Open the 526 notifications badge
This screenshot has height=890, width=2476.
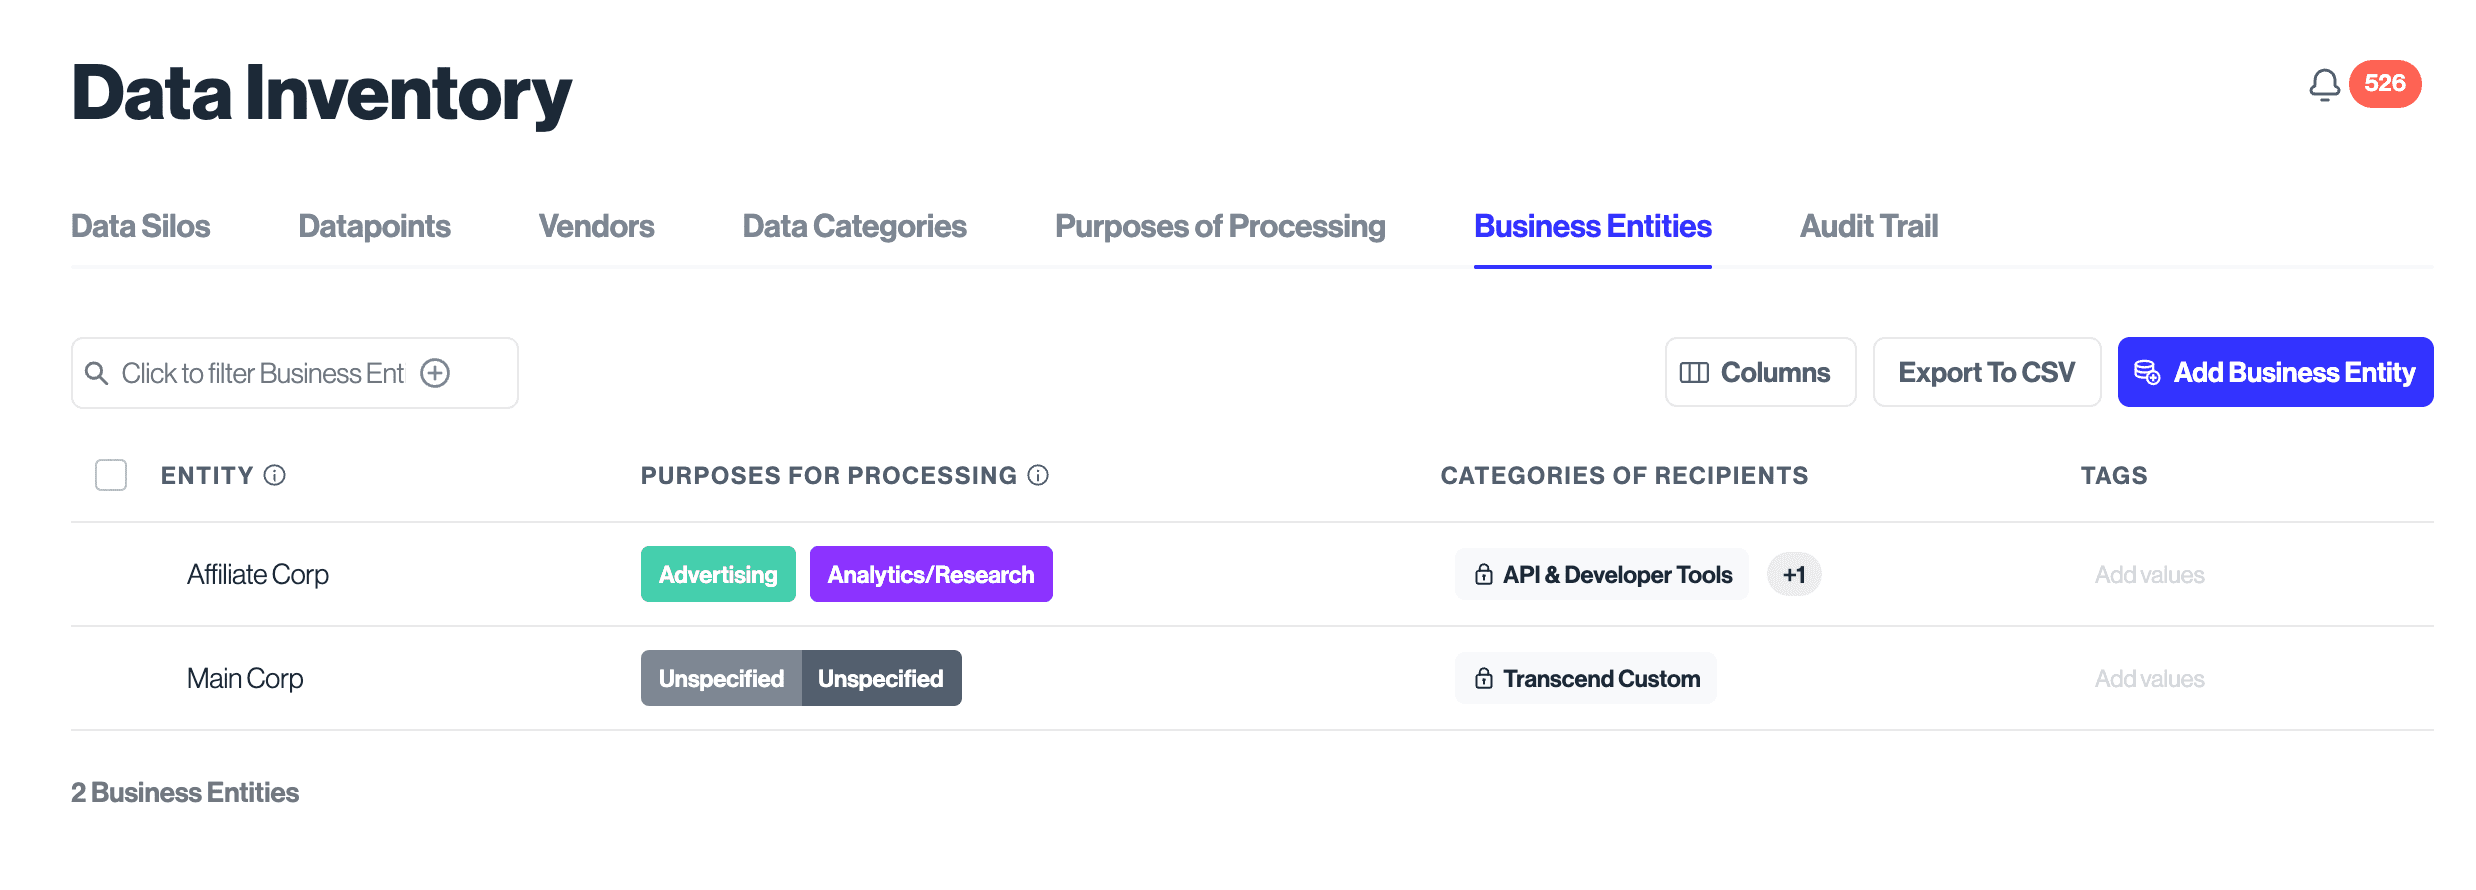point(2385,84)
